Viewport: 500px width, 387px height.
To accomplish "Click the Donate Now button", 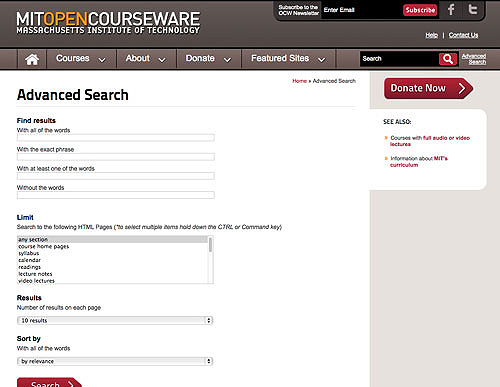I will [x=429, y=88].
